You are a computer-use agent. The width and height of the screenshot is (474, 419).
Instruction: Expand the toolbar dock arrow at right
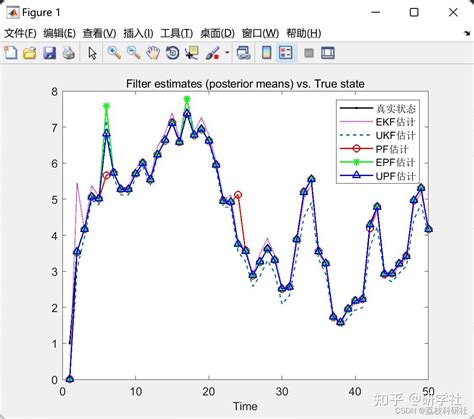coord(467,33)
